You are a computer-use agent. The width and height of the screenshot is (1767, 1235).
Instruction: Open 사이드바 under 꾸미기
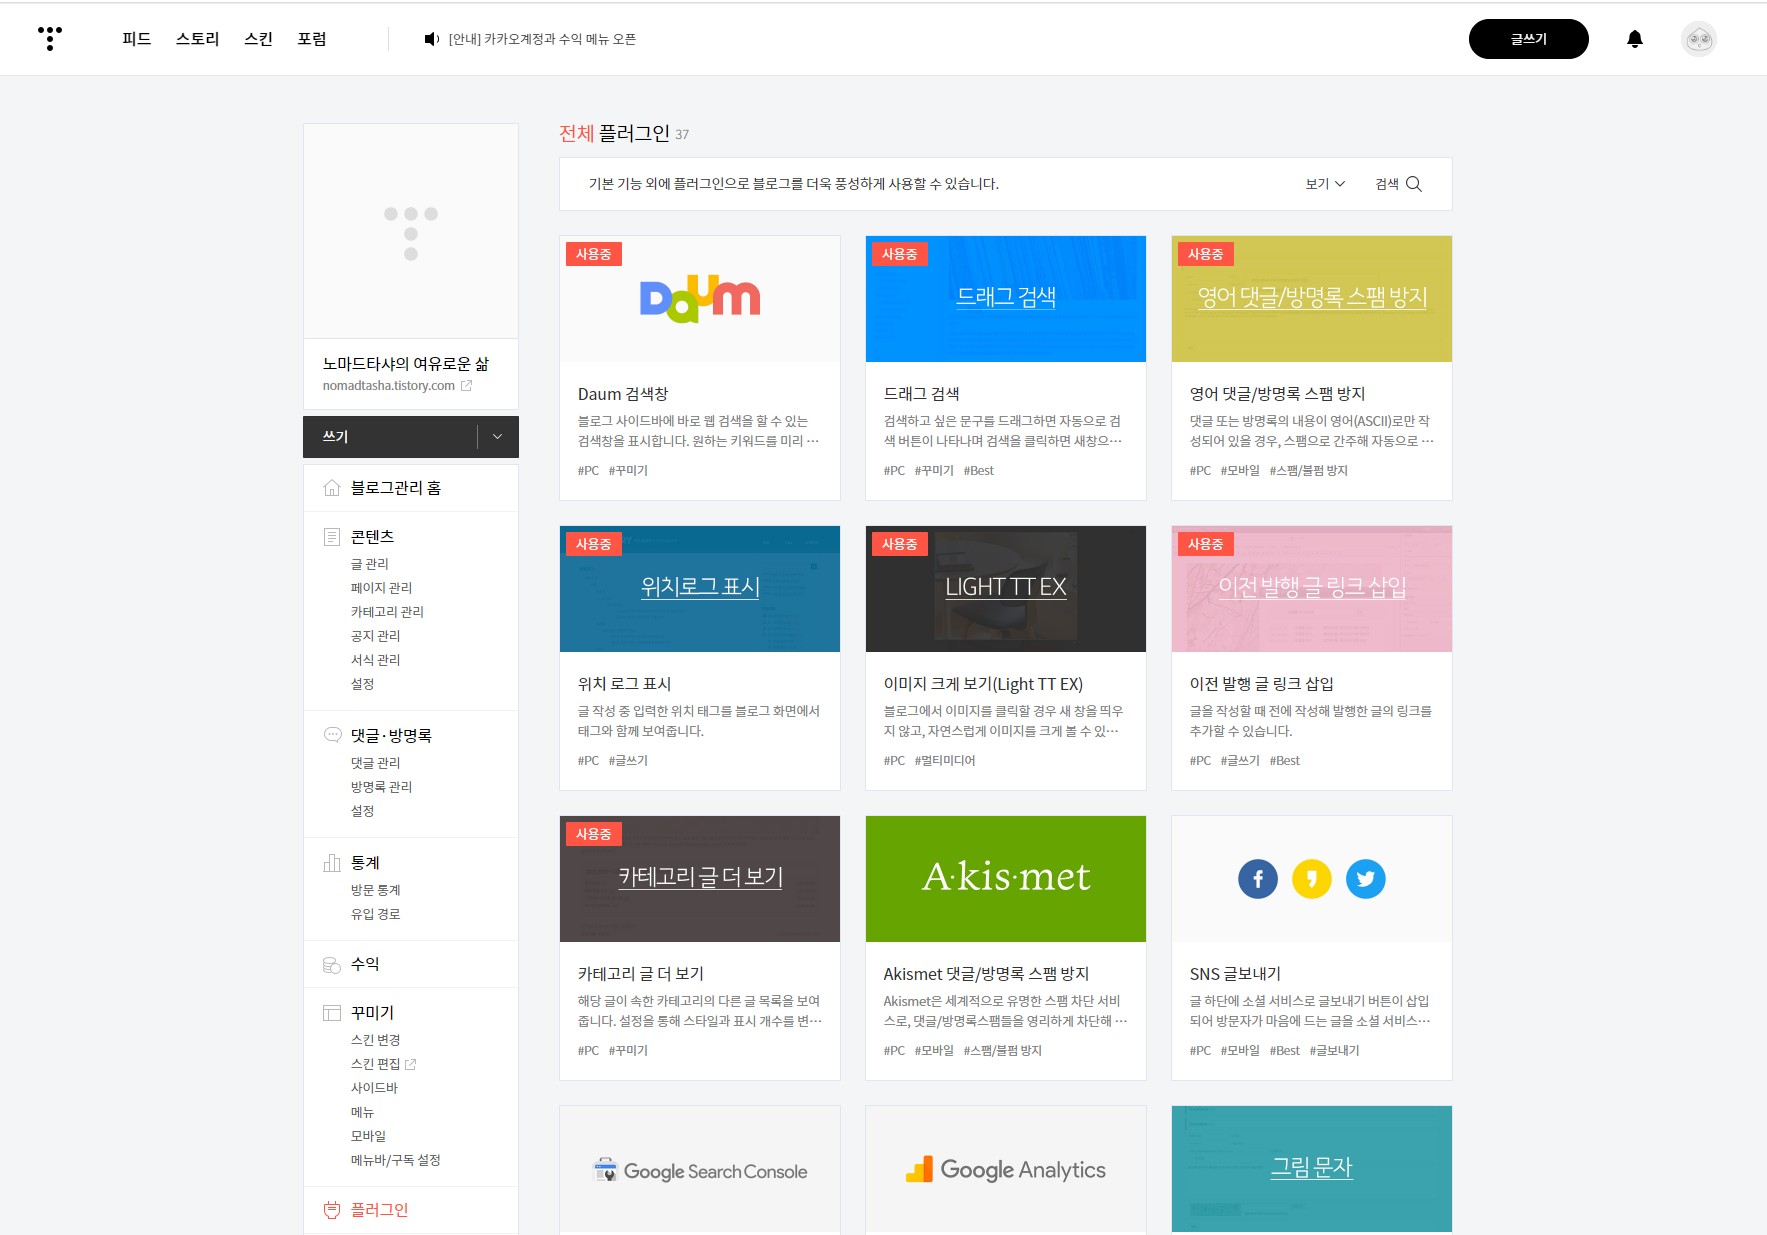(x=374, y=1088)
